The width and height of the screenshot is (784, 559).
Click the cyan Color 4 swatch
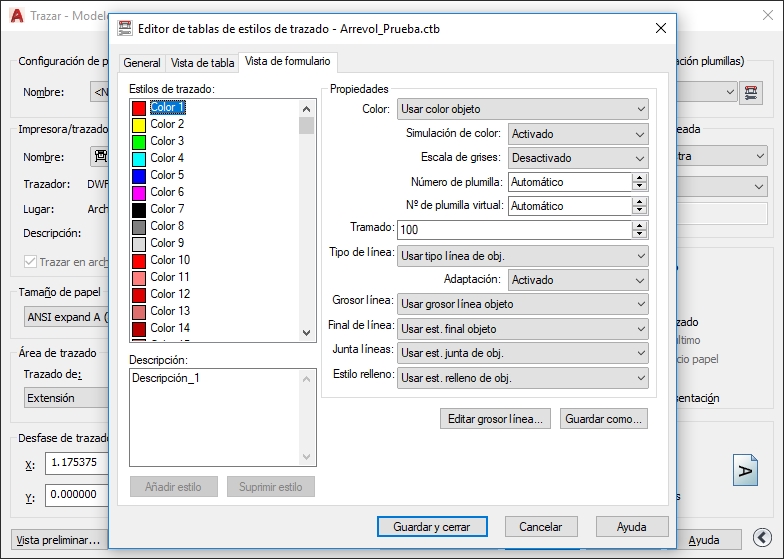(138, 158)
